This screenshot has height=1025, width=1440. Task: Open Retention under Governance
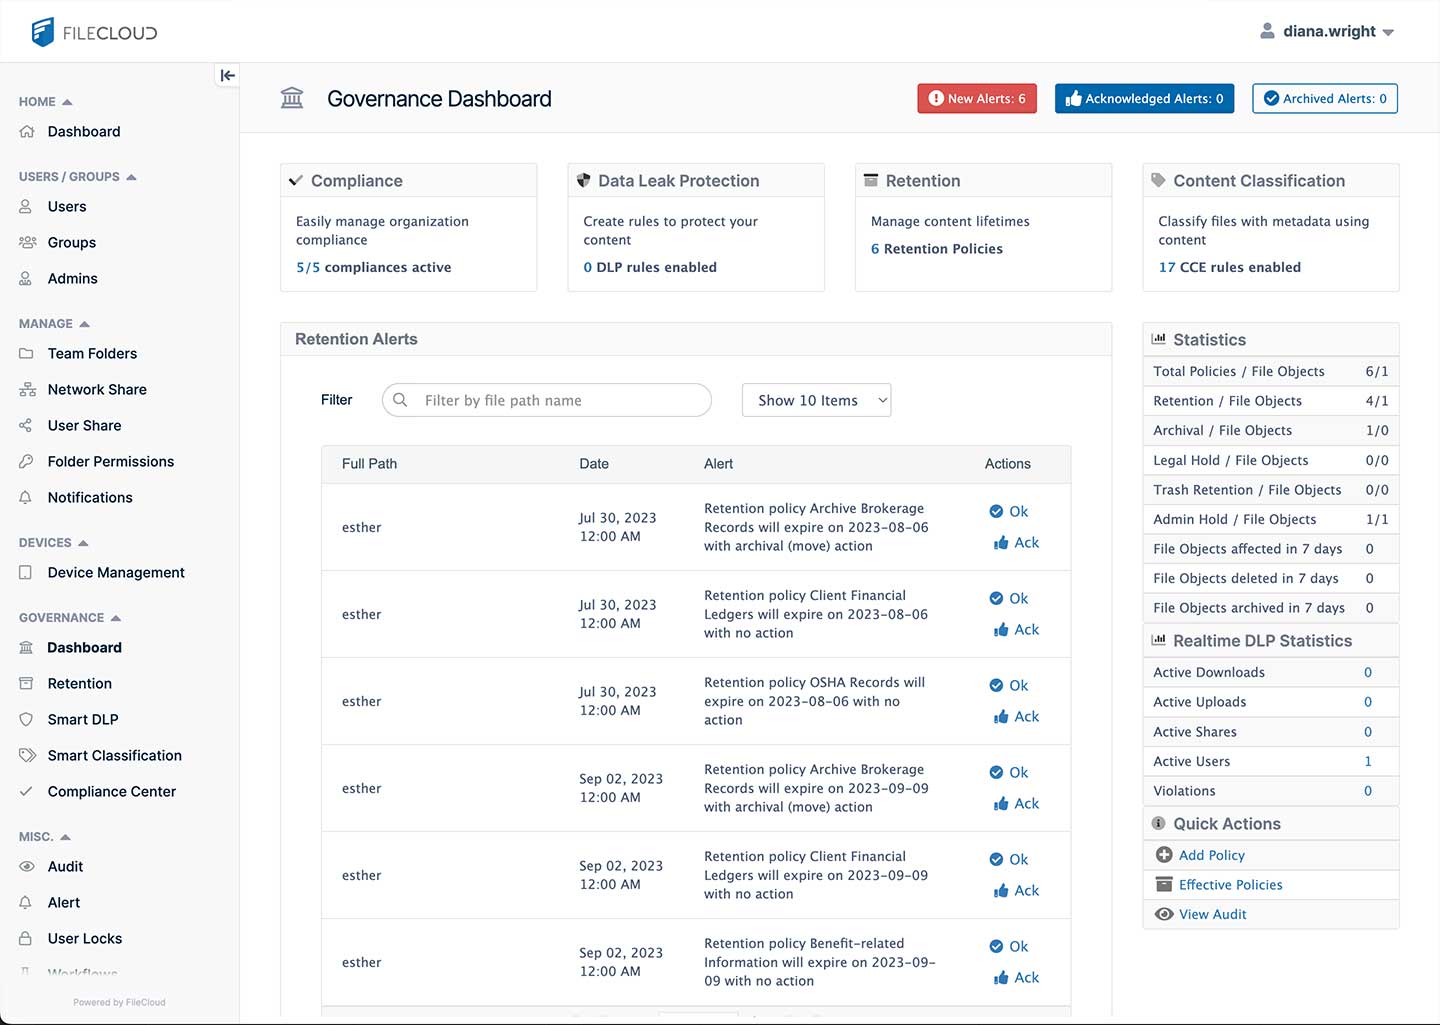tap(78, 683)
